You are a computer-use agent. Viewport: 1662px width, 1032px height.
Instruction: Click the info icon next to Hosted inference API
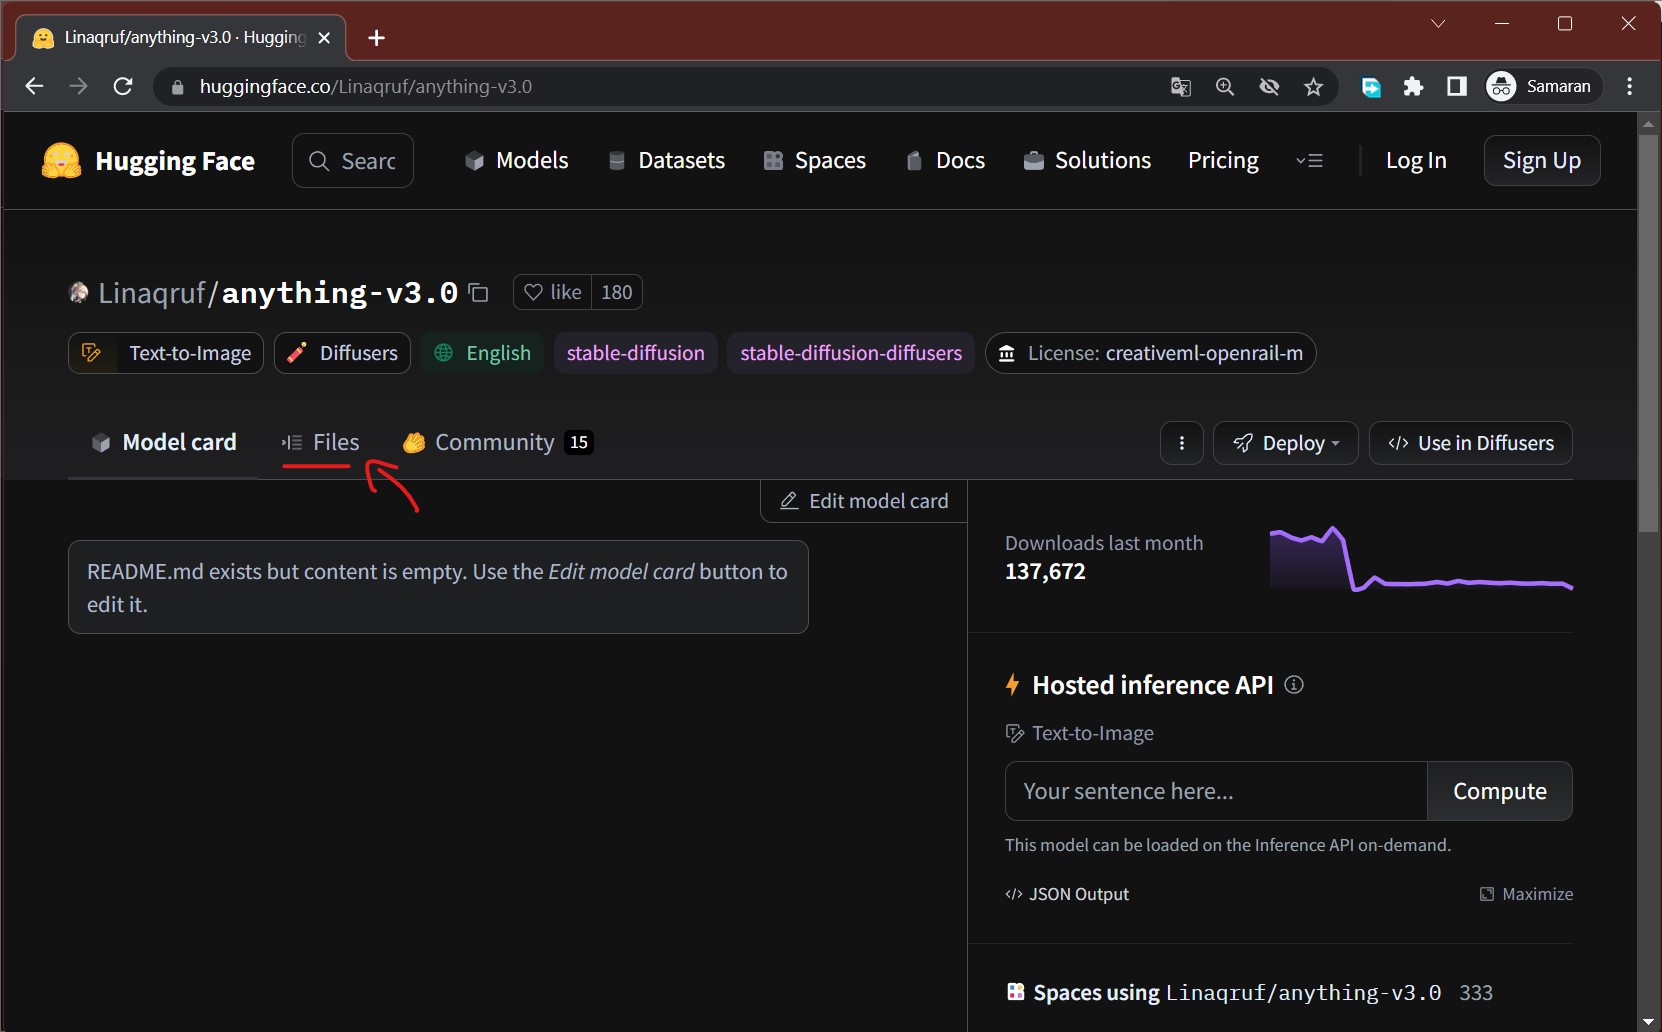[x=1294, y=685]
